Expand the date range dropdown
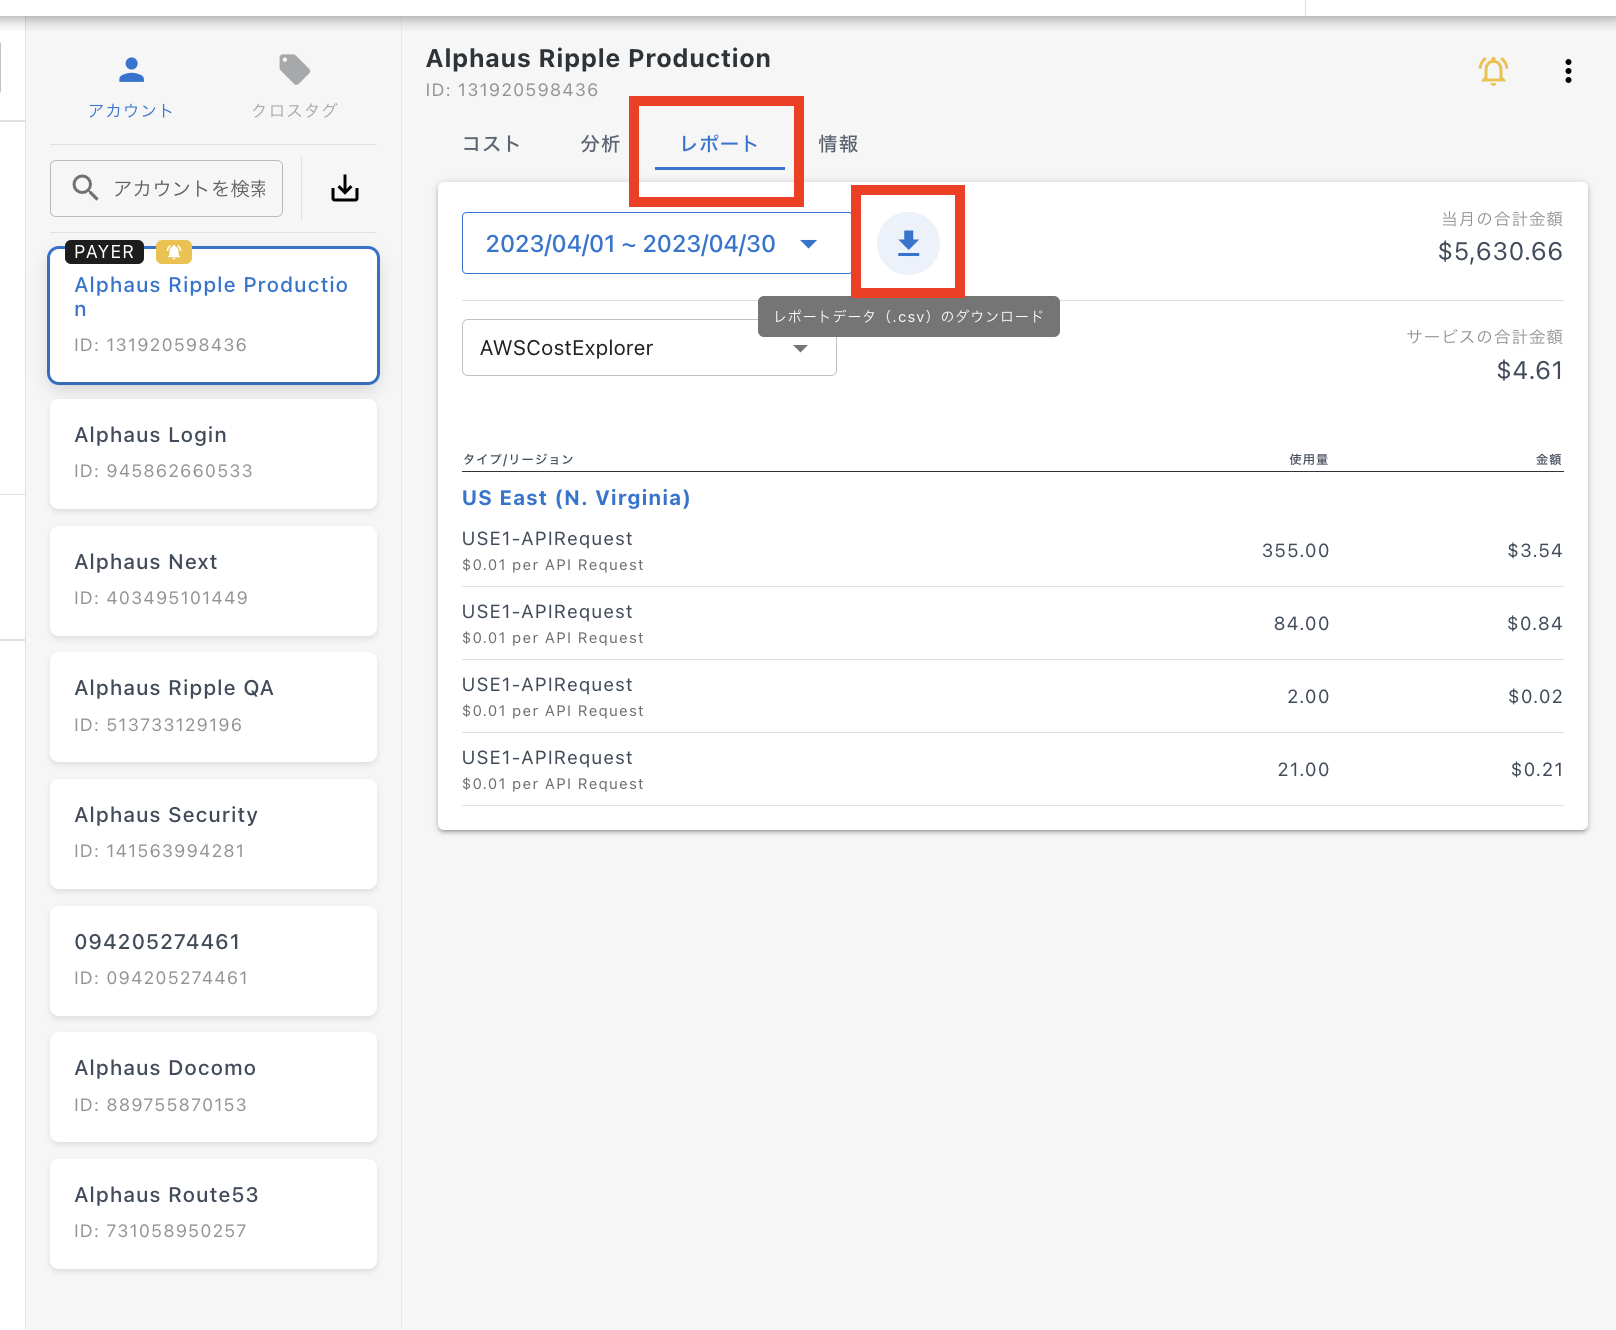Image resolution: width=1616 pixels, height=1330 pixels. tap(809, 244)
